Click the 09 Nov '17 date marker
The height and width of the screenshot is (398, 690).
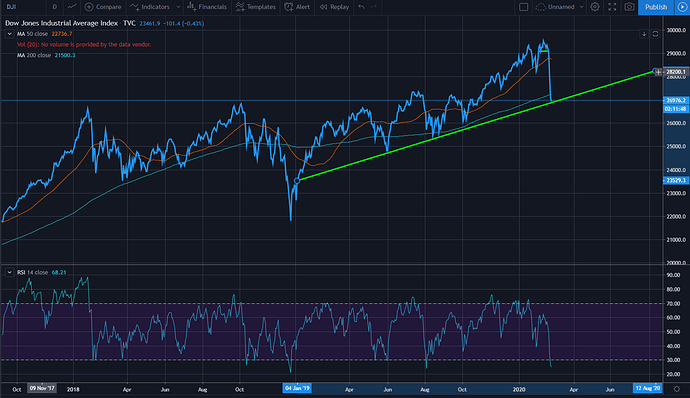pos(42,388)
